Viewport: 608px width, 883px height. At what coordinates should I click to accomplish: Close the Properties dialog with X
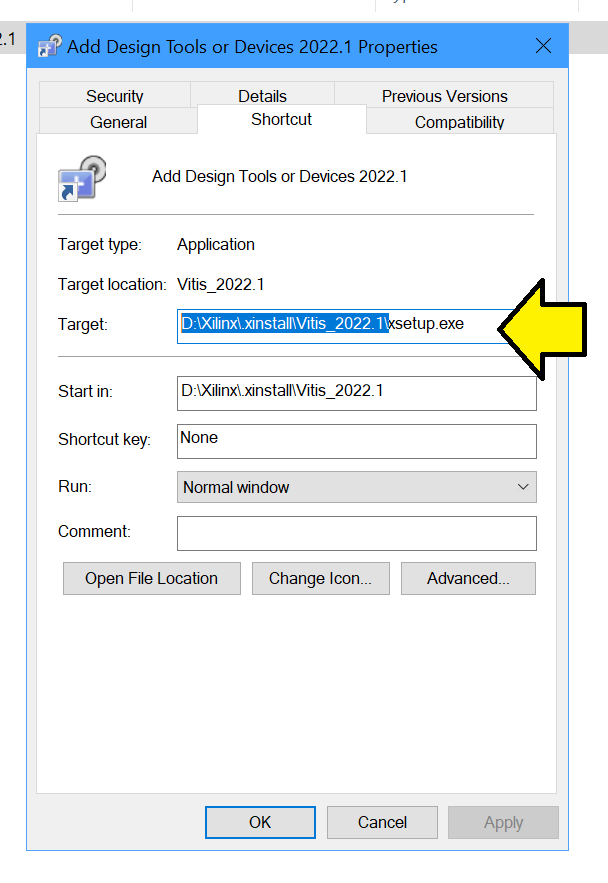tap(543, 46)
